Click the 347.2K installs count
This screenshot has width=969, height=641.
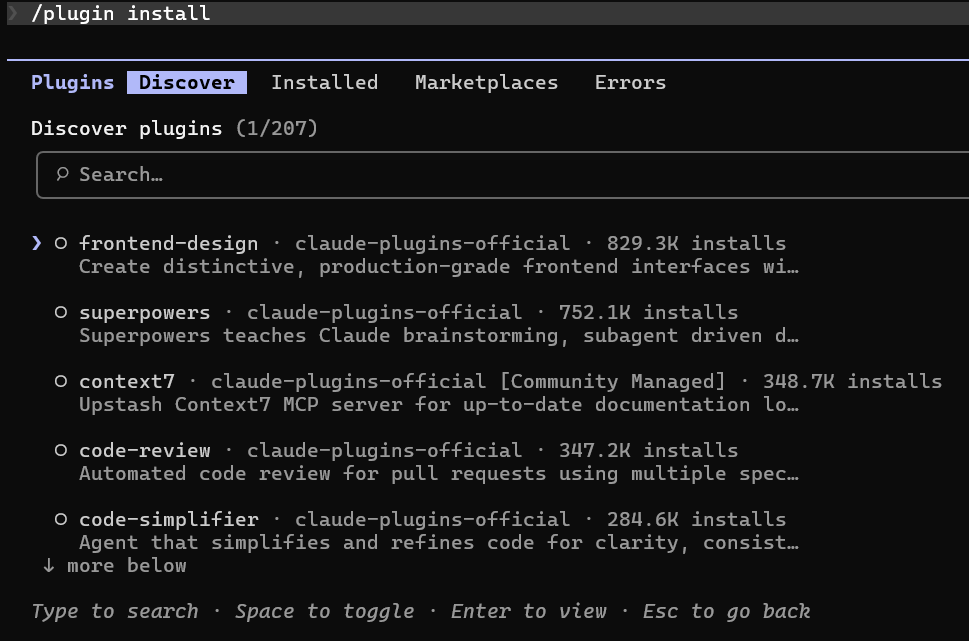tap(648, 451)
